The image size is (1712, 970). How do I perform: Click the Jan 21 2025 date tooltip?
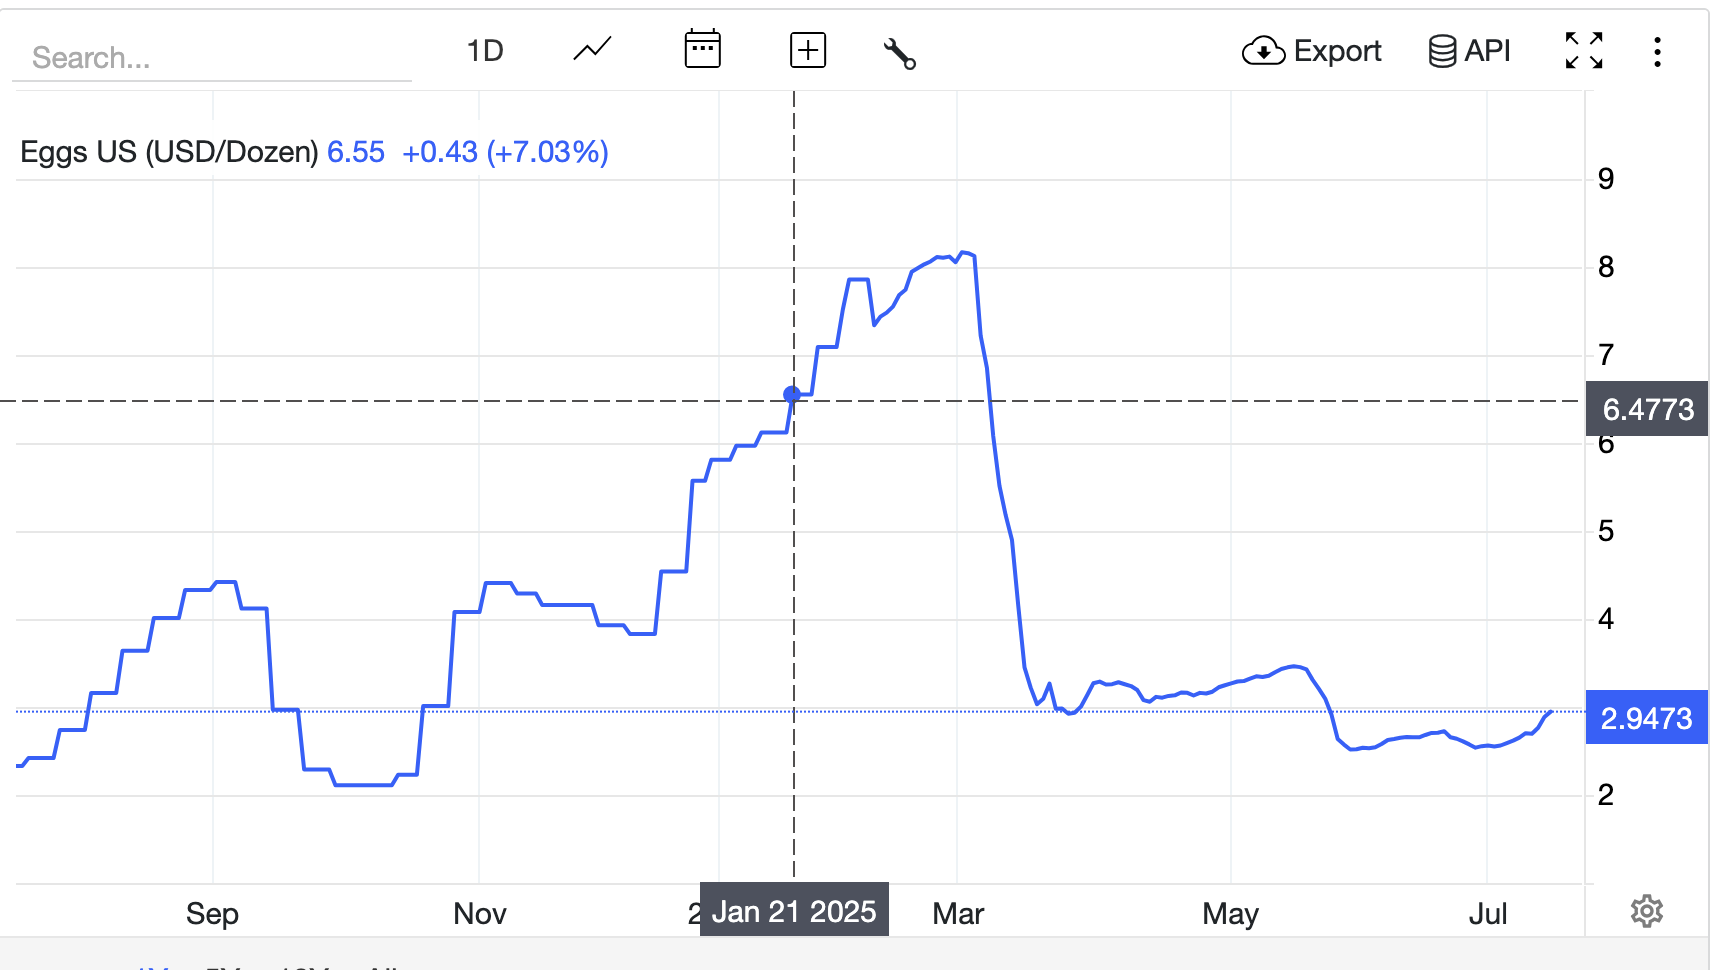794,910
